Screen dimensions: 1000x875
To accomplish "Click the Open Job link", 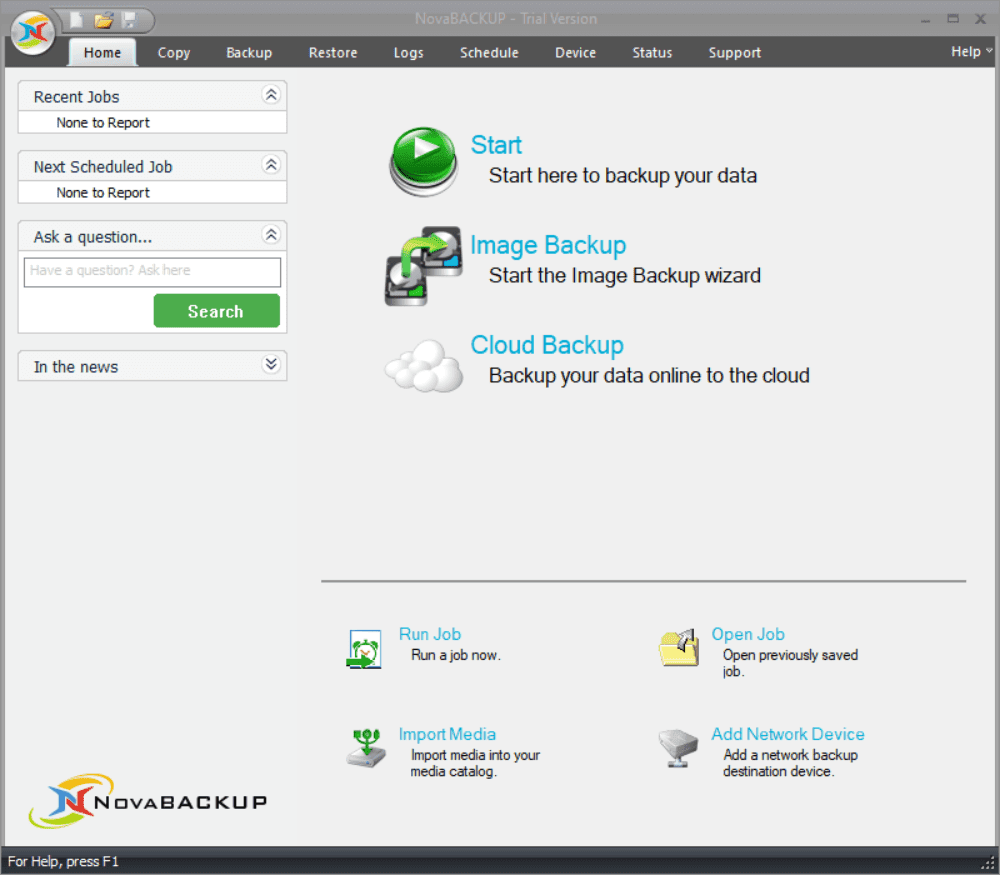I will (748, 634).
